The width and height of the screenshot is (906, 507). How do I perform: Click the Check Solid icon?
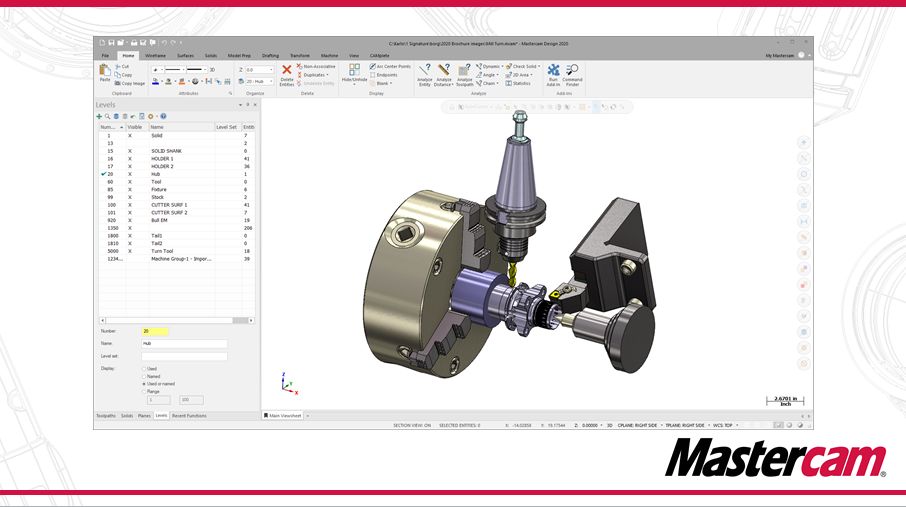coord(508,66)
